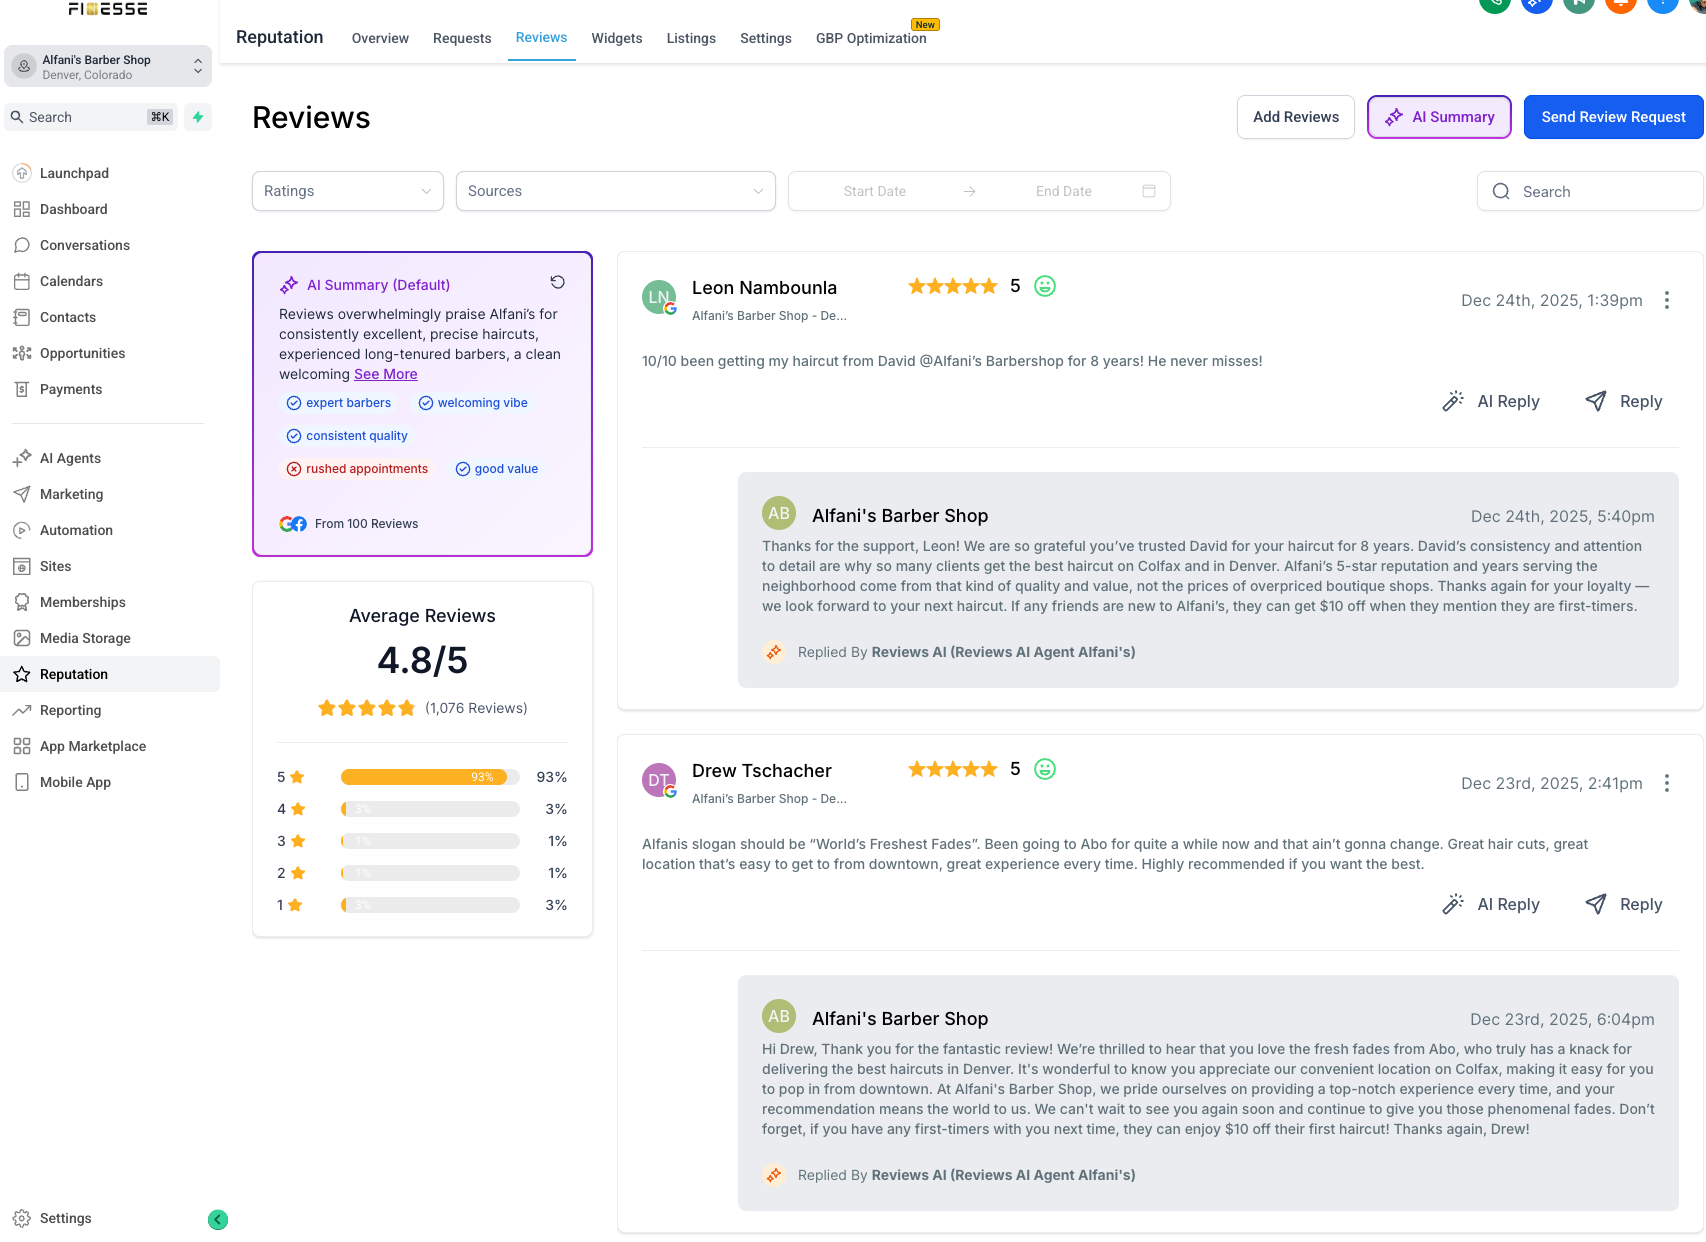This screenshot has width=1706, height=1242.
Task: Click the 'expert barbers' tag
Action: point(339,403)
